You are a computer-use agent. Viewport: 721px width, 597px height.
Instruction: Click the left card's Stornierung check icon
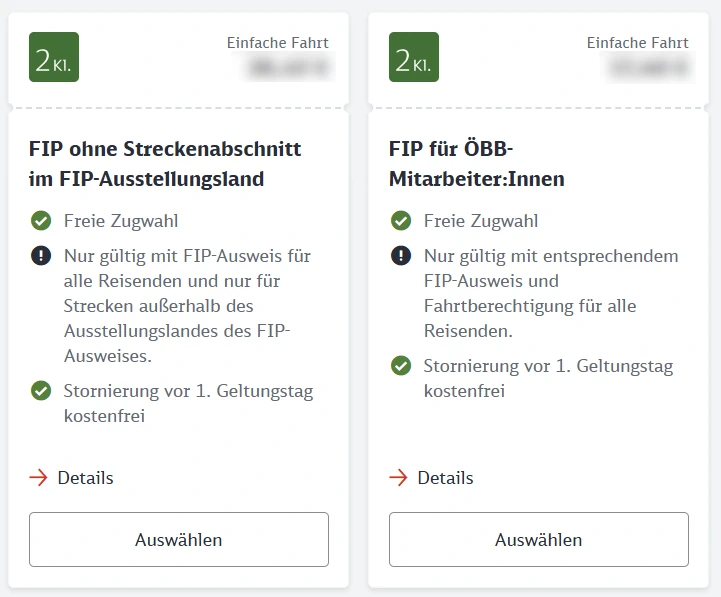(41, 391)
